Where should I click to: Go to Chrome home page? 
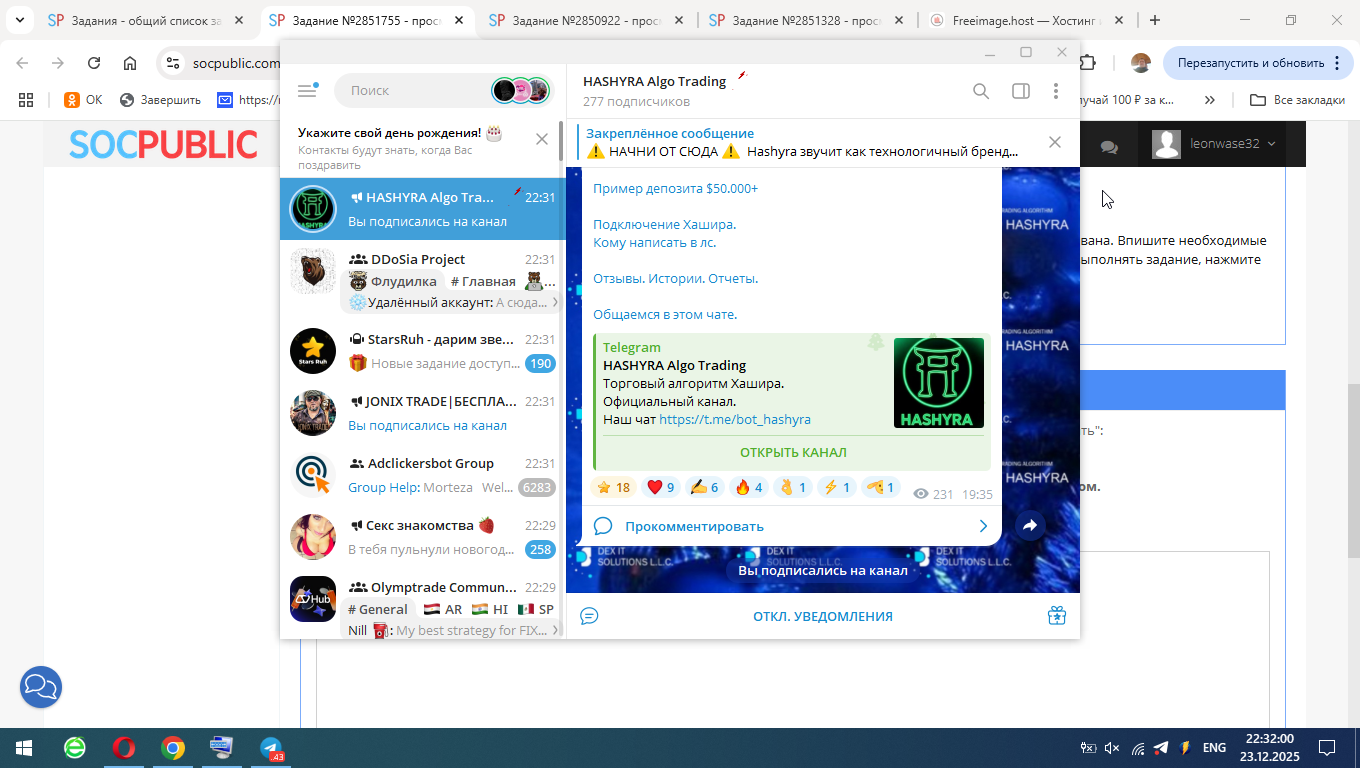[130, 63]
